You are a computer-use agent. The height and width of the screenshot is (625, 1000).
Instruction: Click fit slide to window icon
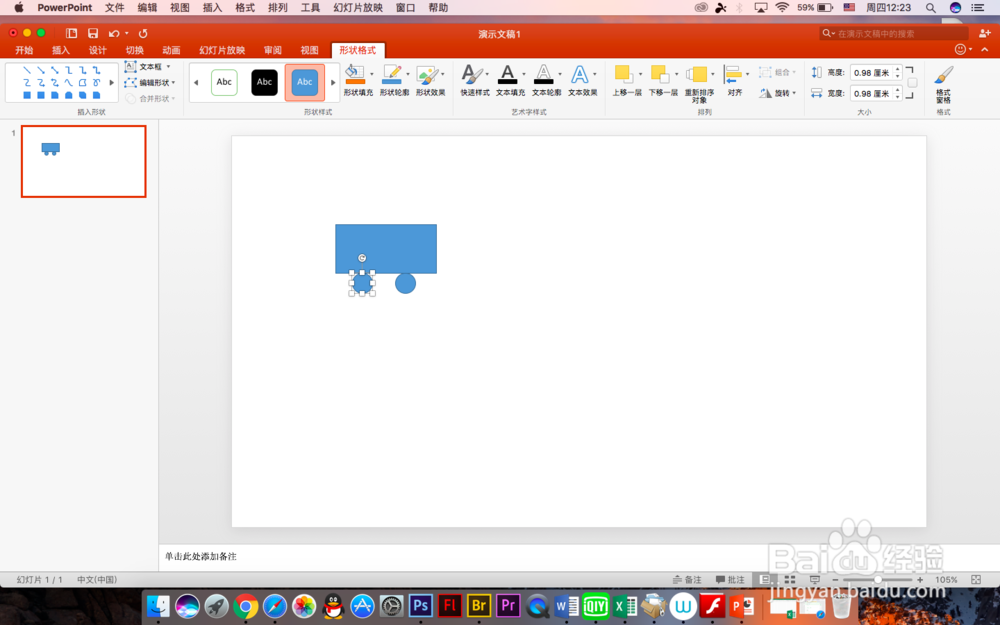click(976, 579)
